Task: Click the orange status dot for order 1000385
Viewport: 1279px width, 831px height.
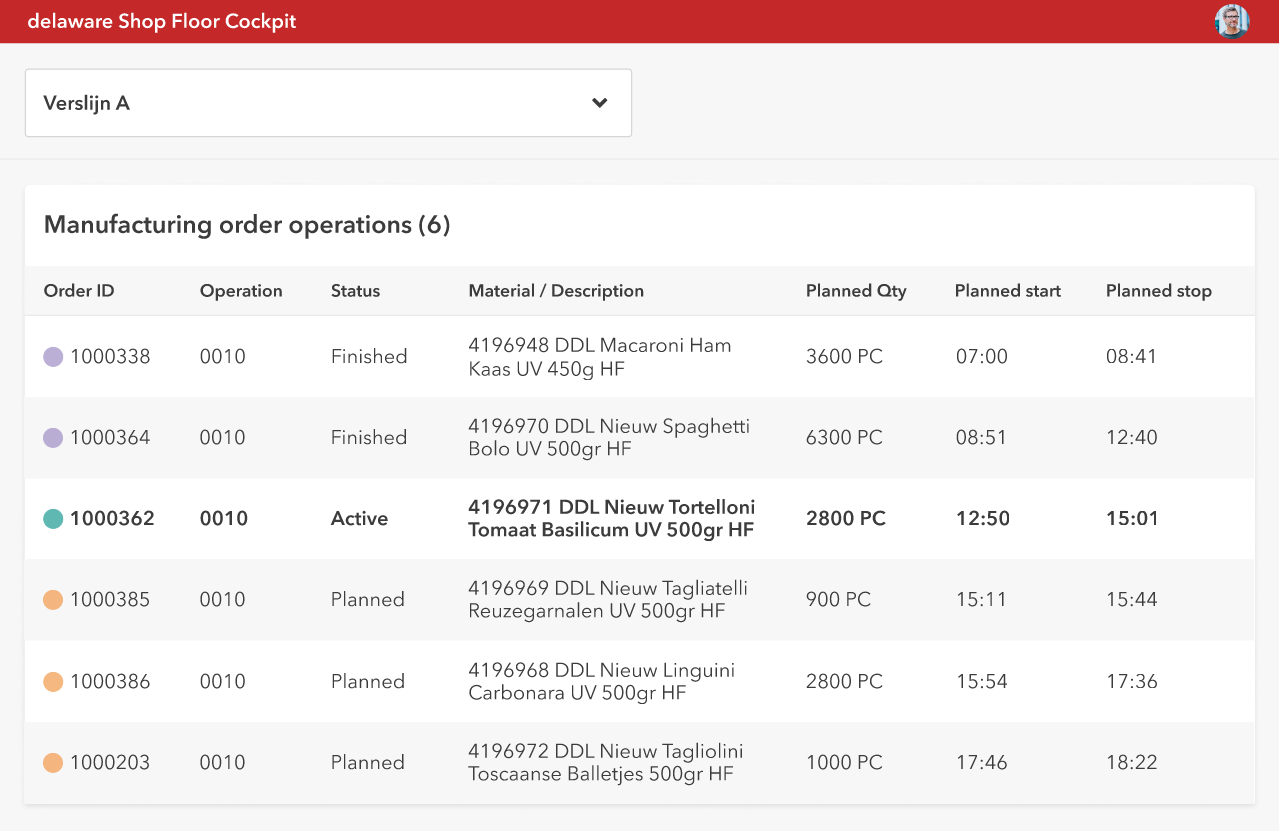Action: click(53, 600)
